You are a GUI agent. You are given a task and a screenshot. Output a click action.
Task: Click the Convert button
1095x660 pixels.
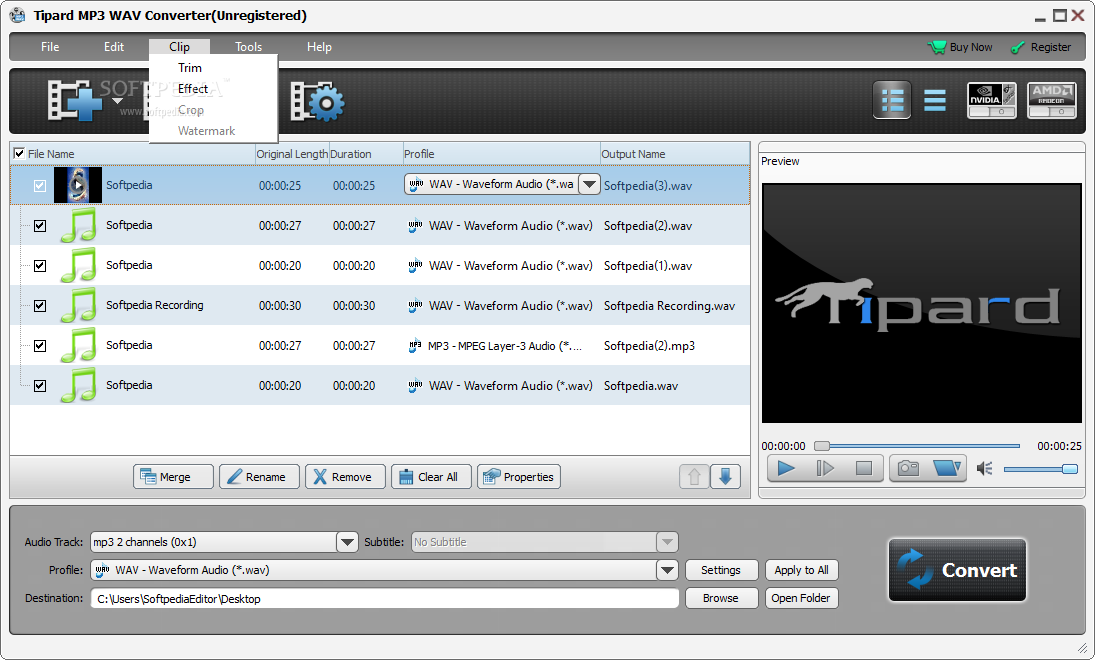tap(957, 570)
